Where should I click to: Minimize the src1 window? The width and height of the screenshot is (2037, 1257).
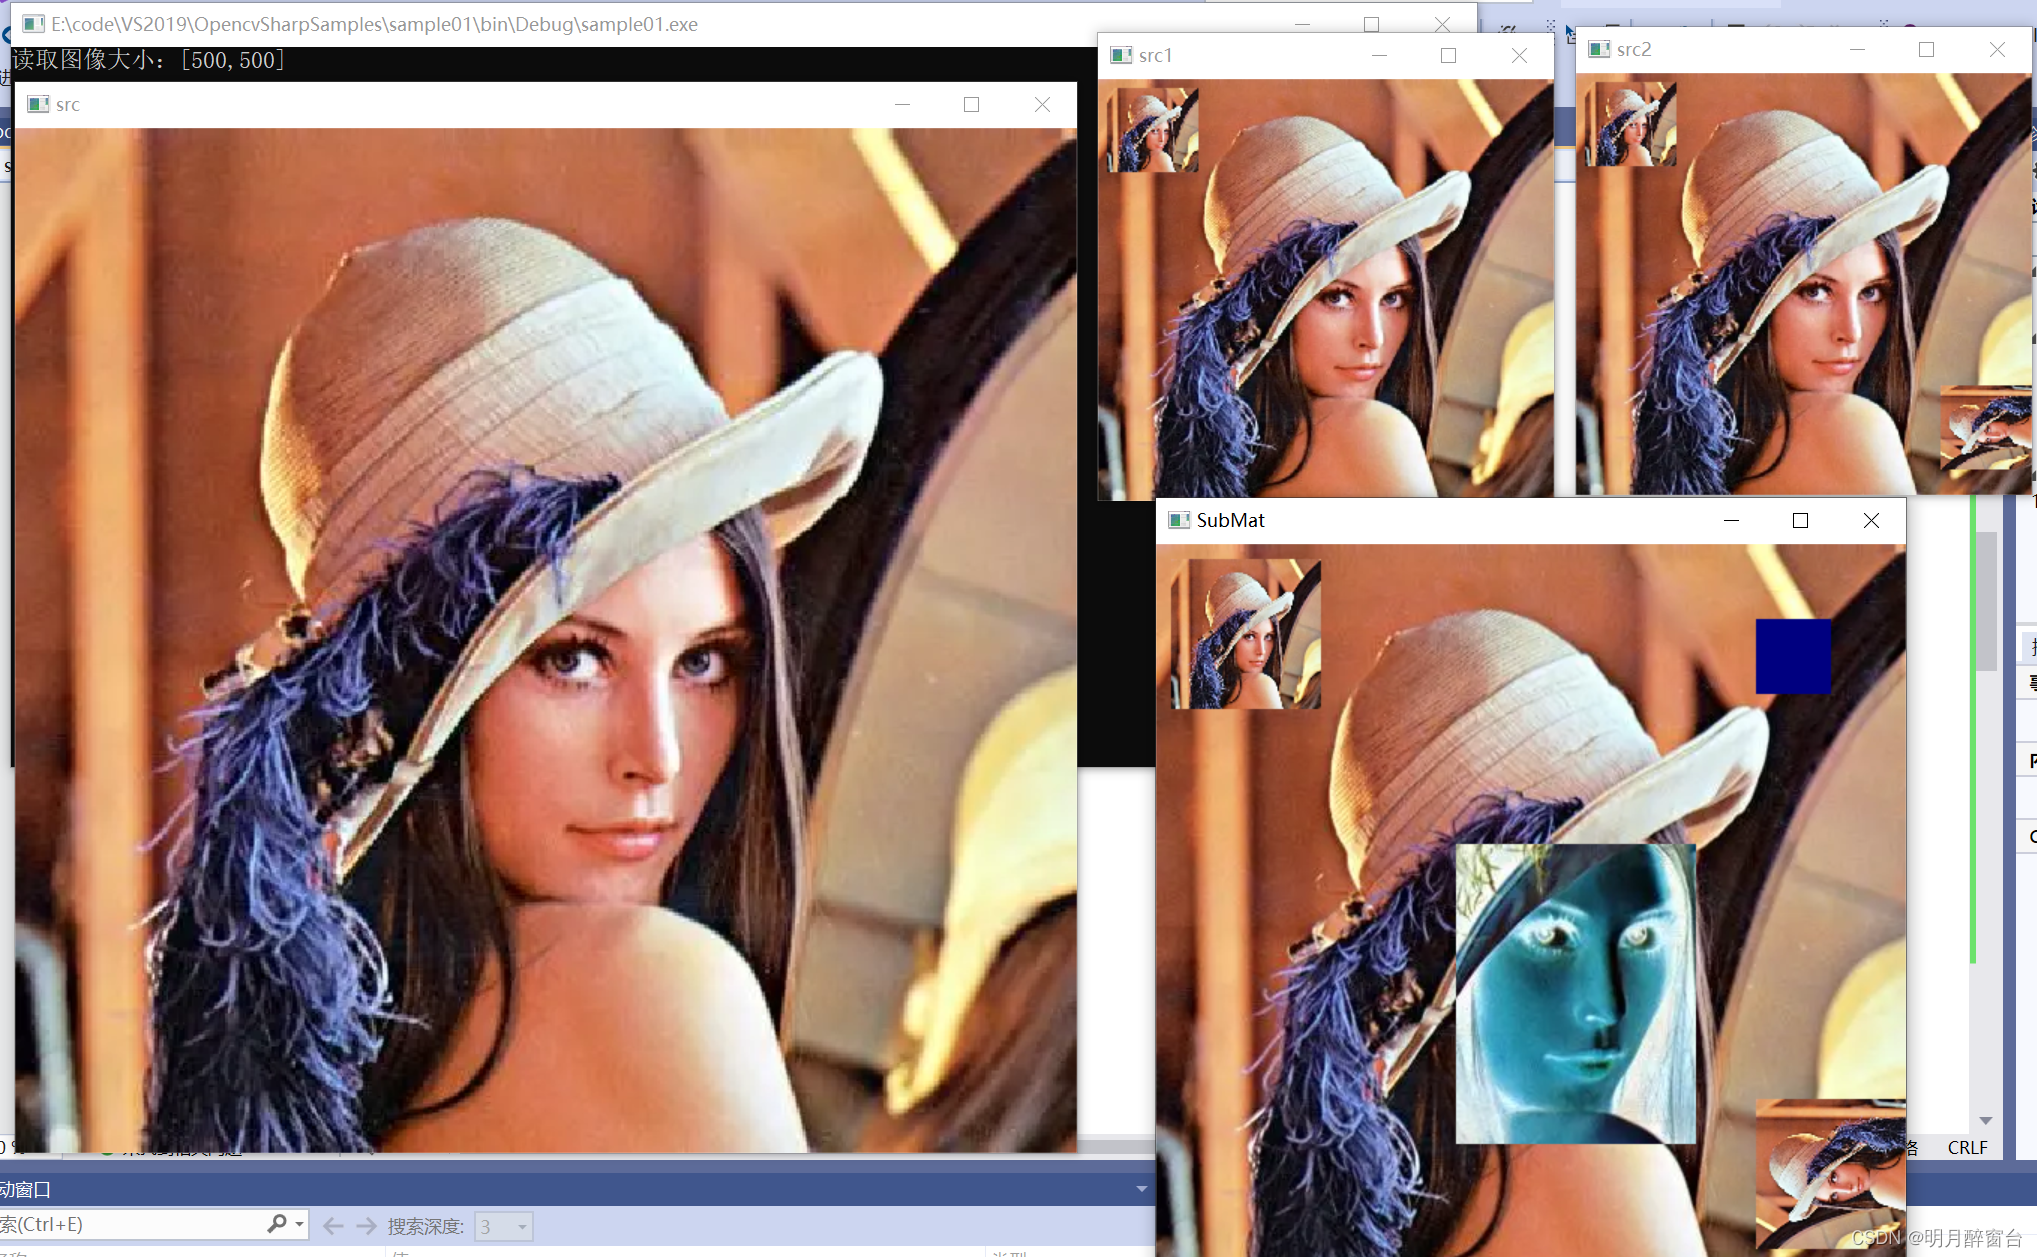(1379, 55)
